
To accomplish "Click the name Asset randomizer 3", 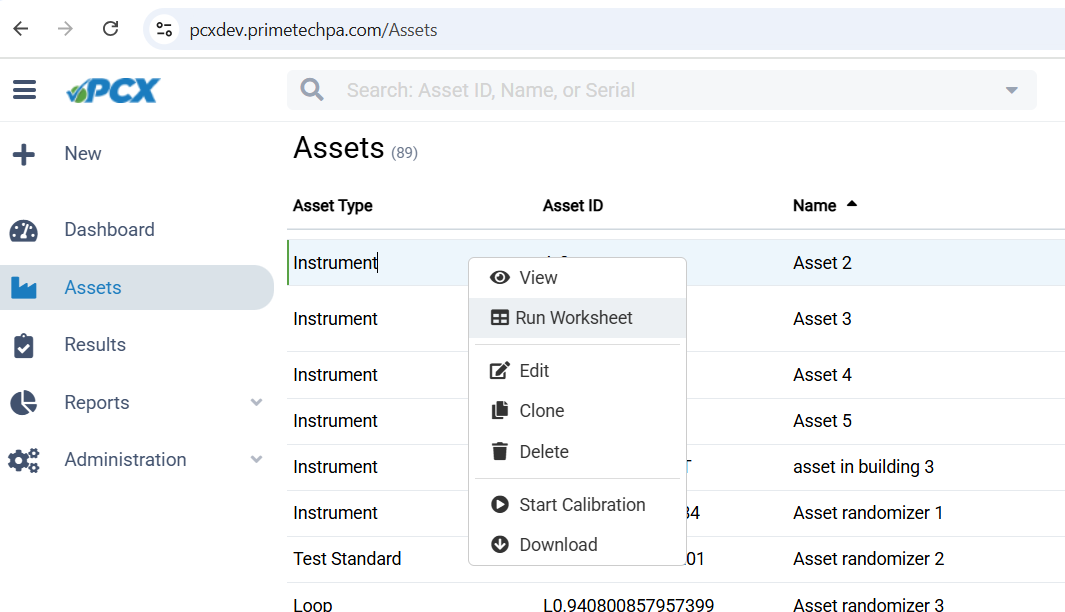I will pos(868,604).
